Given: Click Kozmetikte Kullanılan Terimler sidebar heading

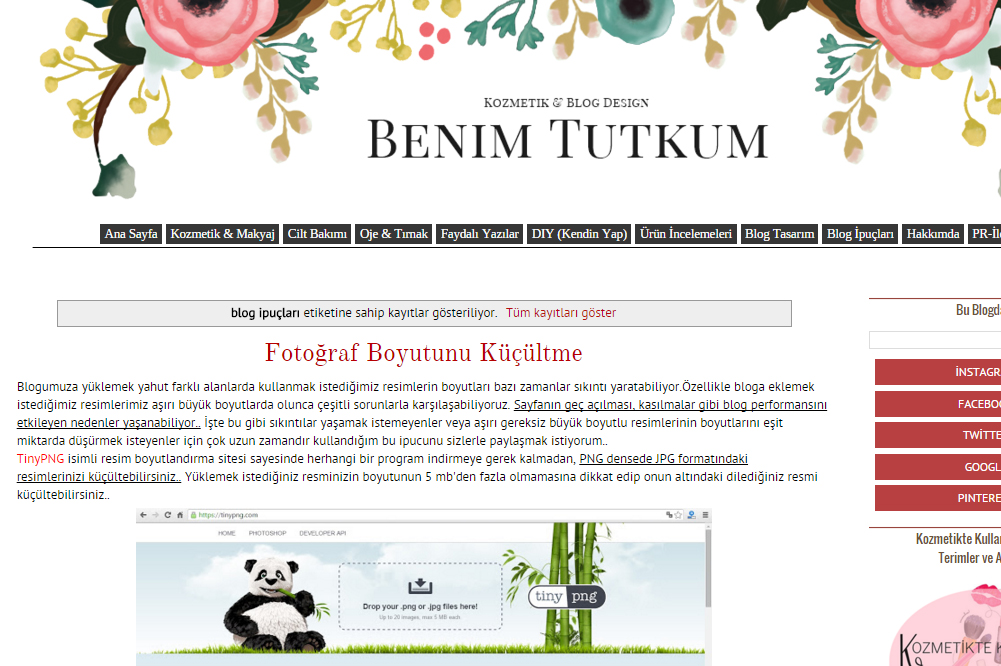Looking at the screenshot, I should 958,548.
